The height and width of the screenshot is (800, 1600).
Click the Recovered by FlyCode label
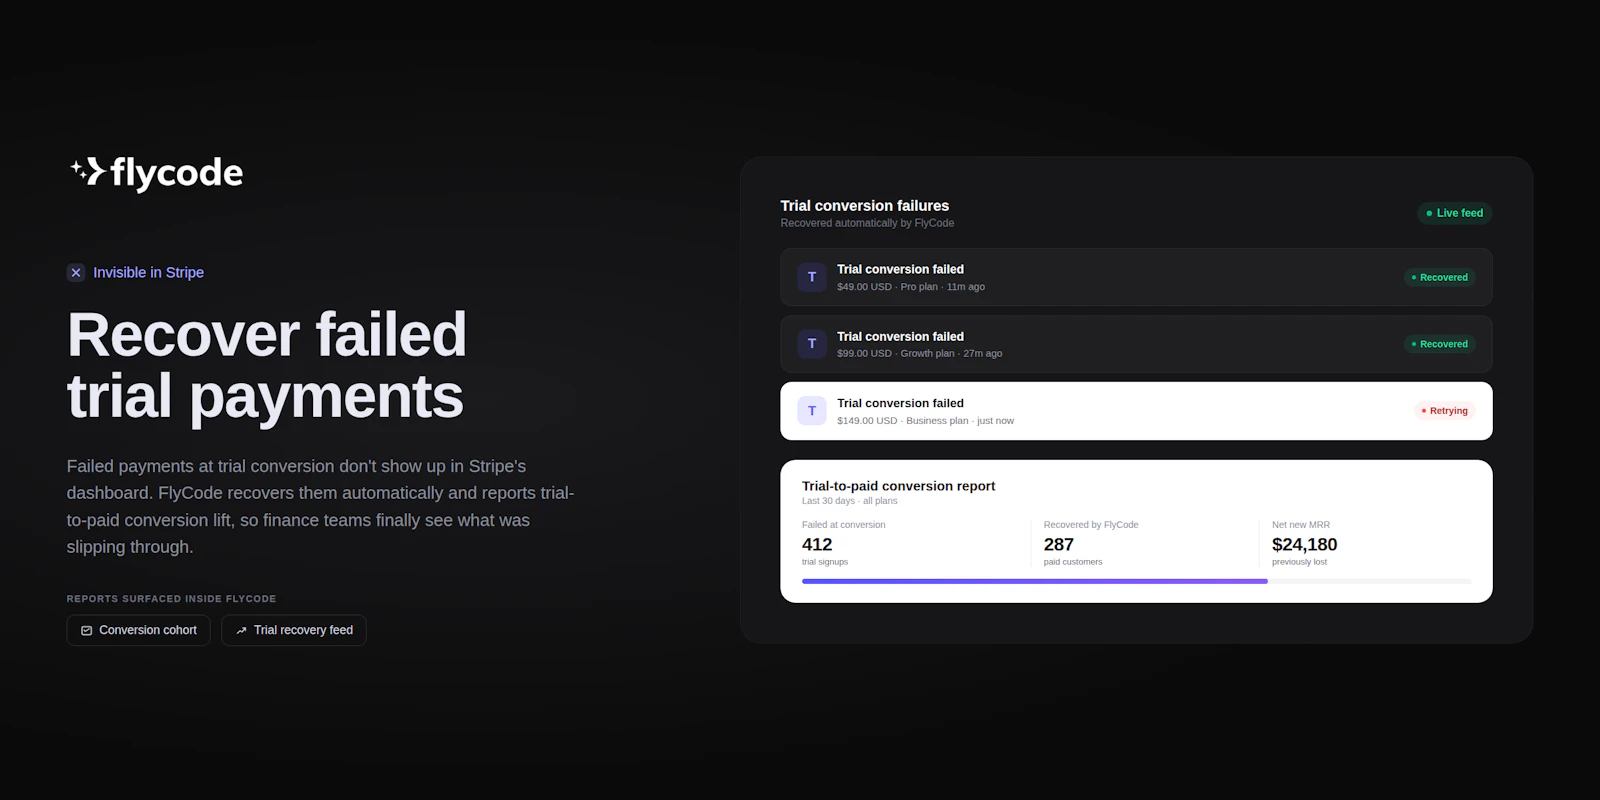coord(1090,525)
